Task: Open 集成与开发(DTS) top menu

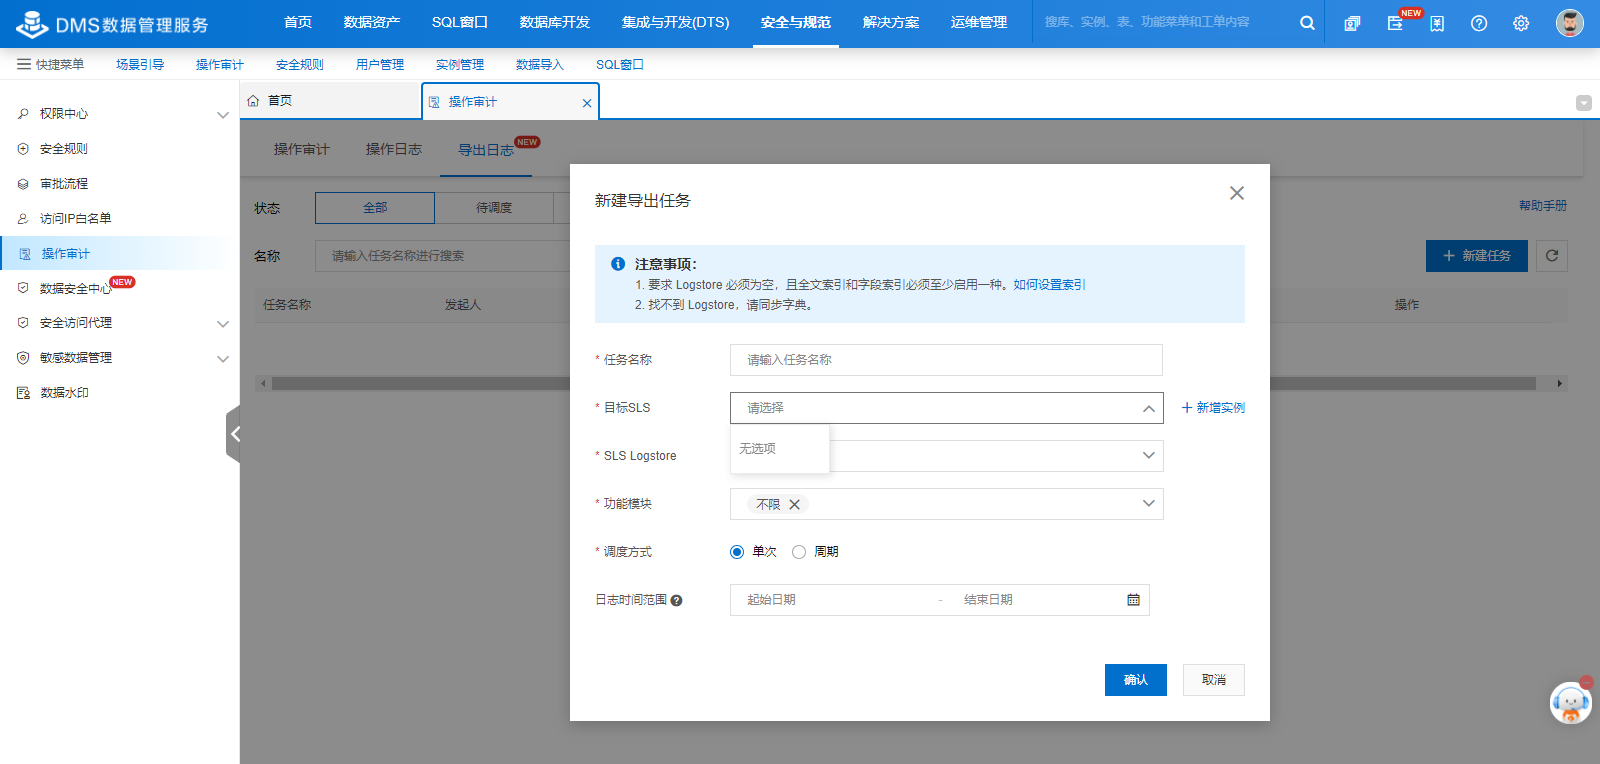Action: click(676, 23)
